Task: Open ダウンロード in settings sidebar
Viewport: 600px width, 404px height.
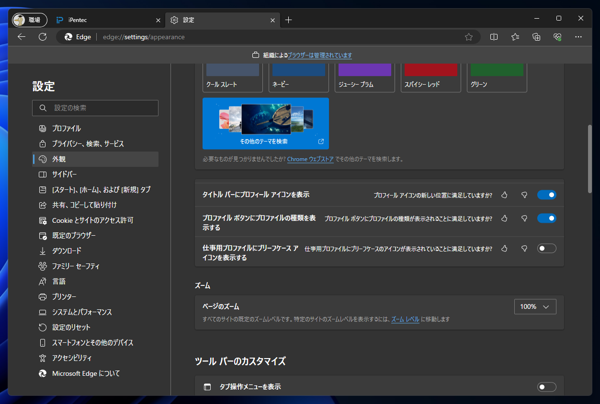Action: [x=67, y=251]
